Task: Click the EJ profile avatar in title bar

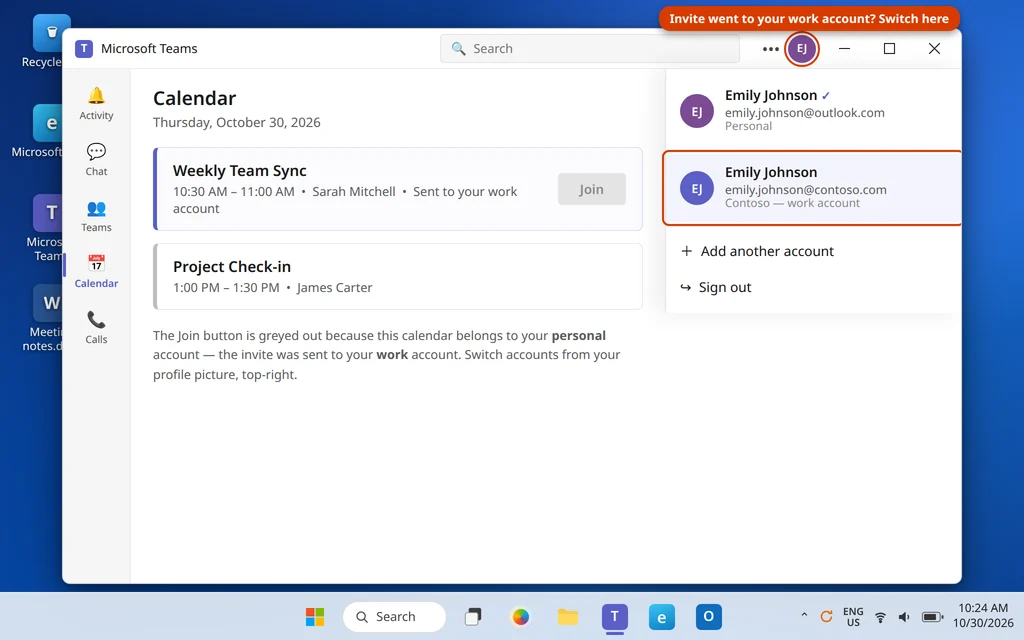Action: pos(801,48)
